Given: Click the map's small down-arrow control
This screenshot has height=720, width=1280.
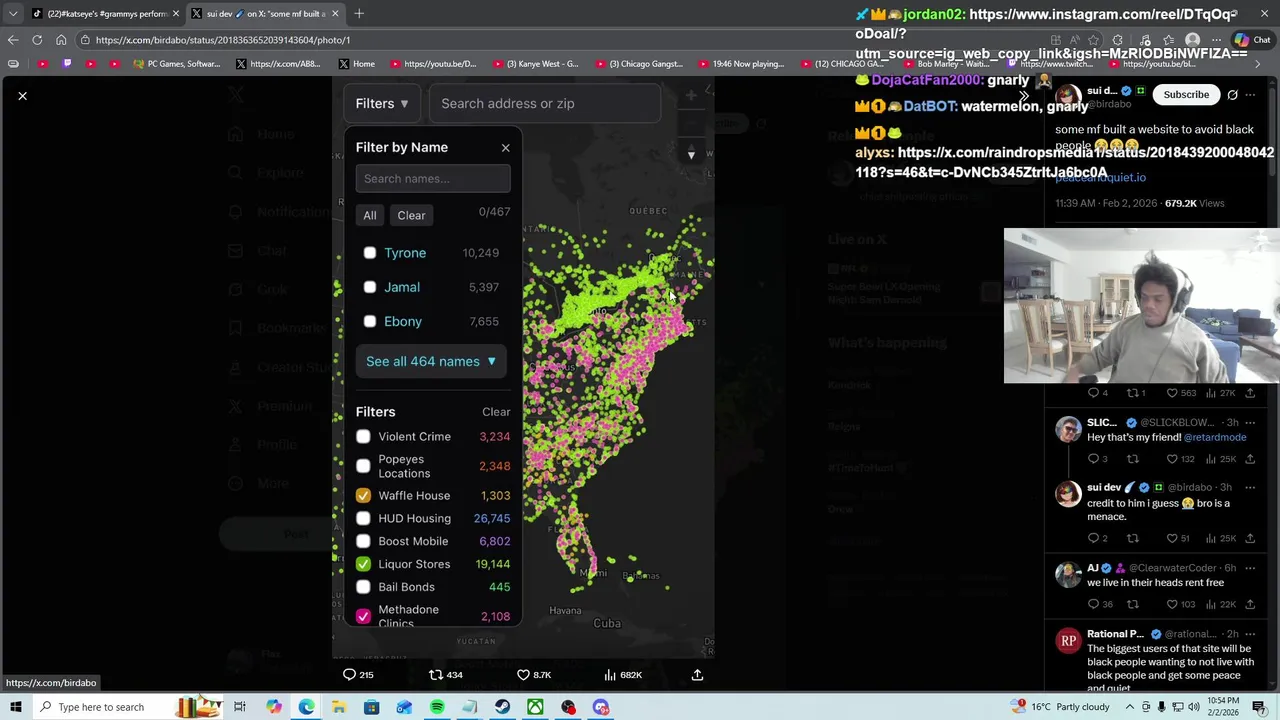Looking at the screenshot, I should click(691, 155).
